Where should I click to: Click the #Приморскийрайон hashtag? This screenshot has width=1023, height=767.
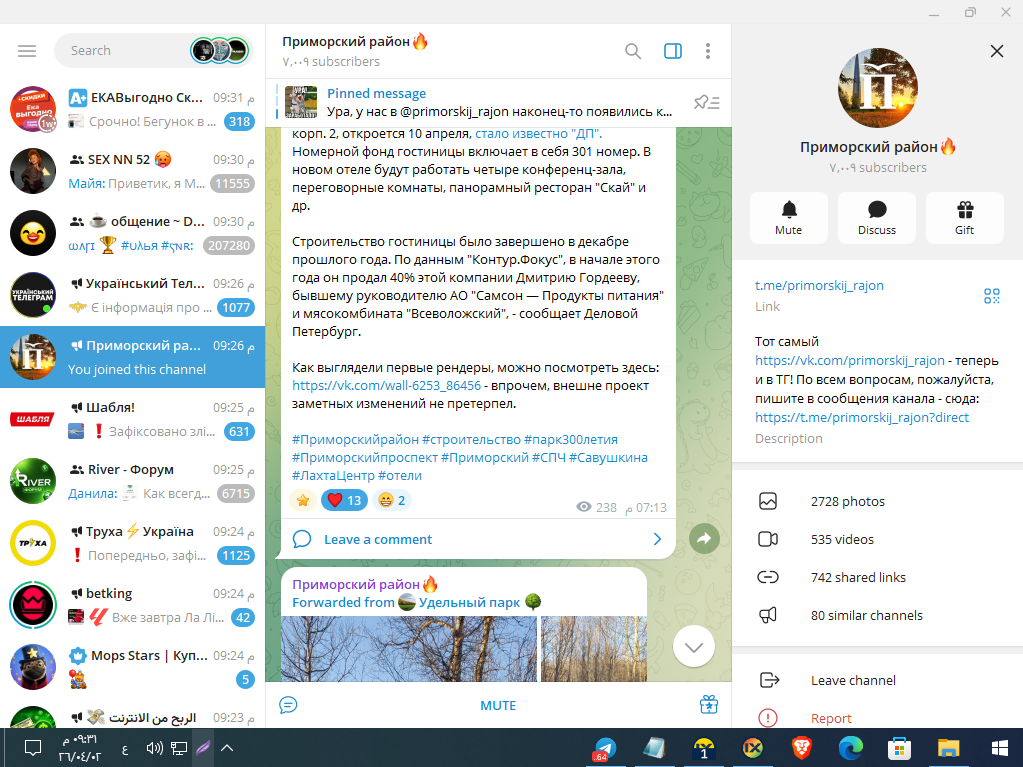tap(355, 440)
